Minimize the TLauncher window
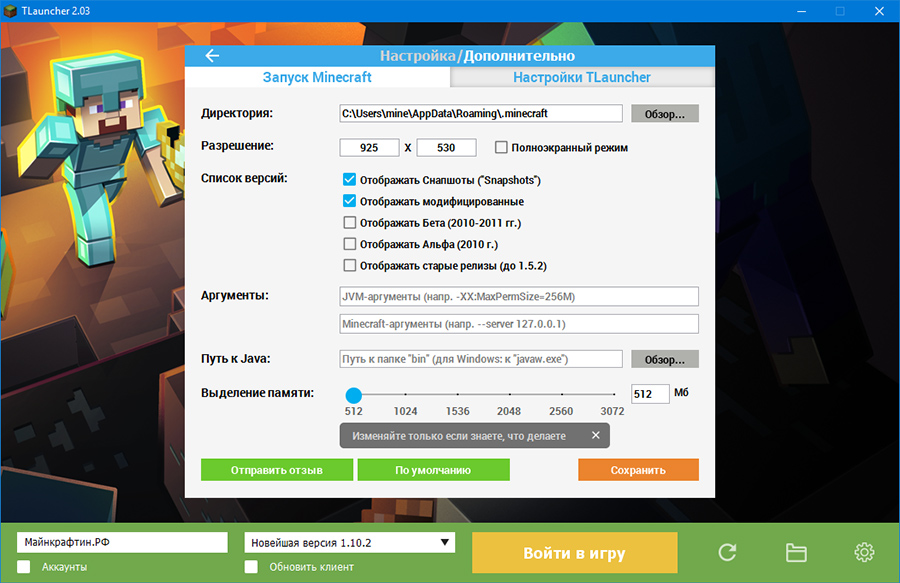The image size is (900, 583). coord(803,11)
